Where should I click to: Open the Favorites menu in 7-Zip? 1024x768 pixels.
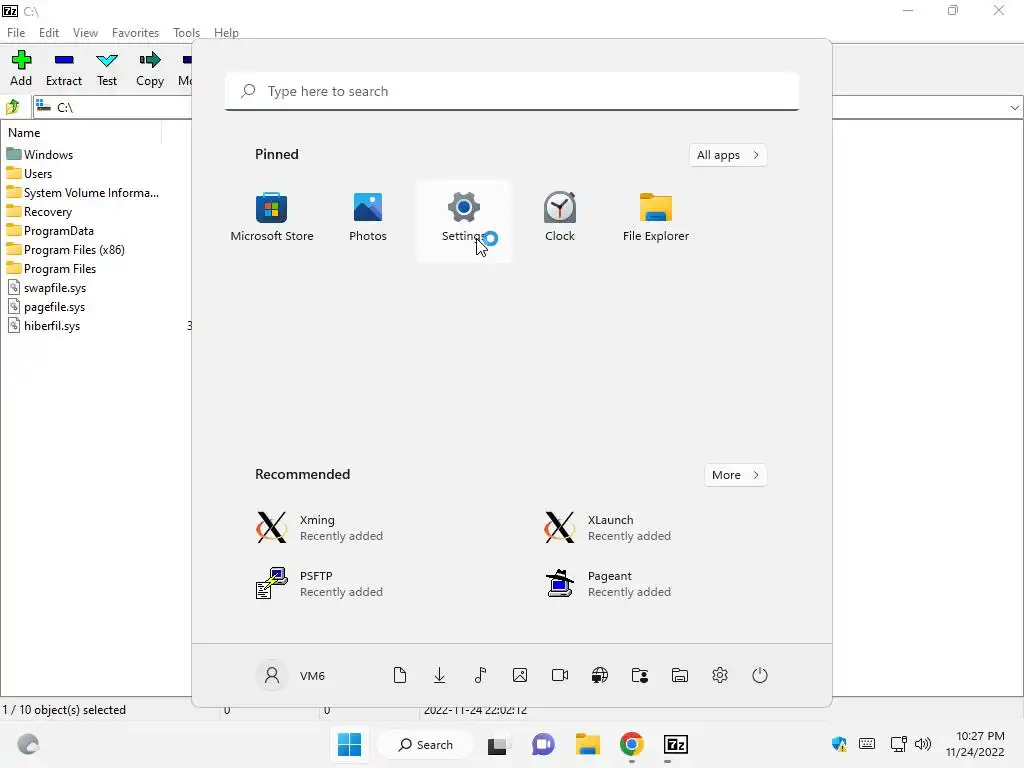pos(135,33)
